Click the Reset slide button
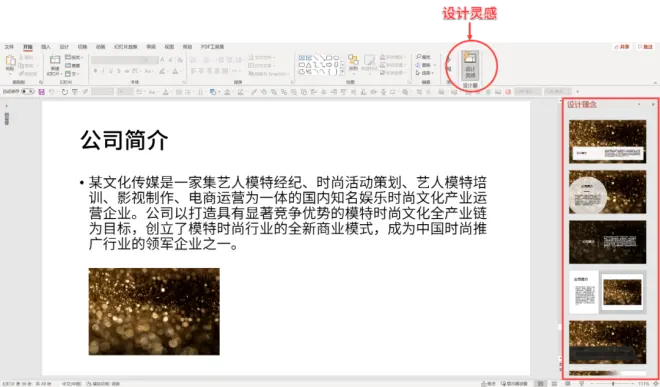 point(72,65)
